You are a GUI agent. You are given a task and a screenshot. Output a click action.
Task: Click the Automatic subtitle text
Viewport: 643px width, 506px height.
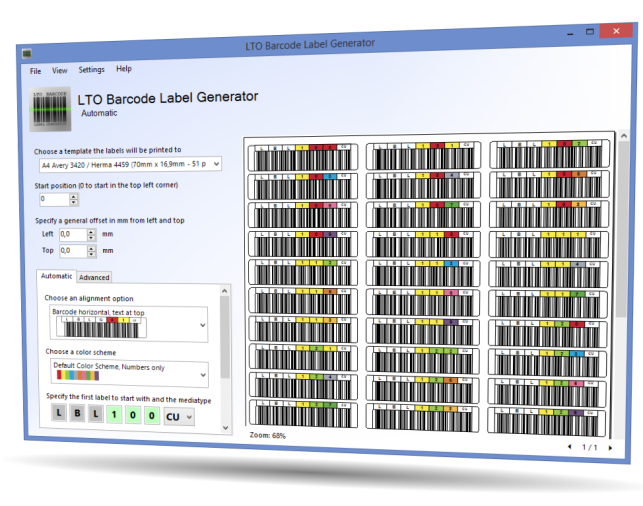[x=99, y=113]
